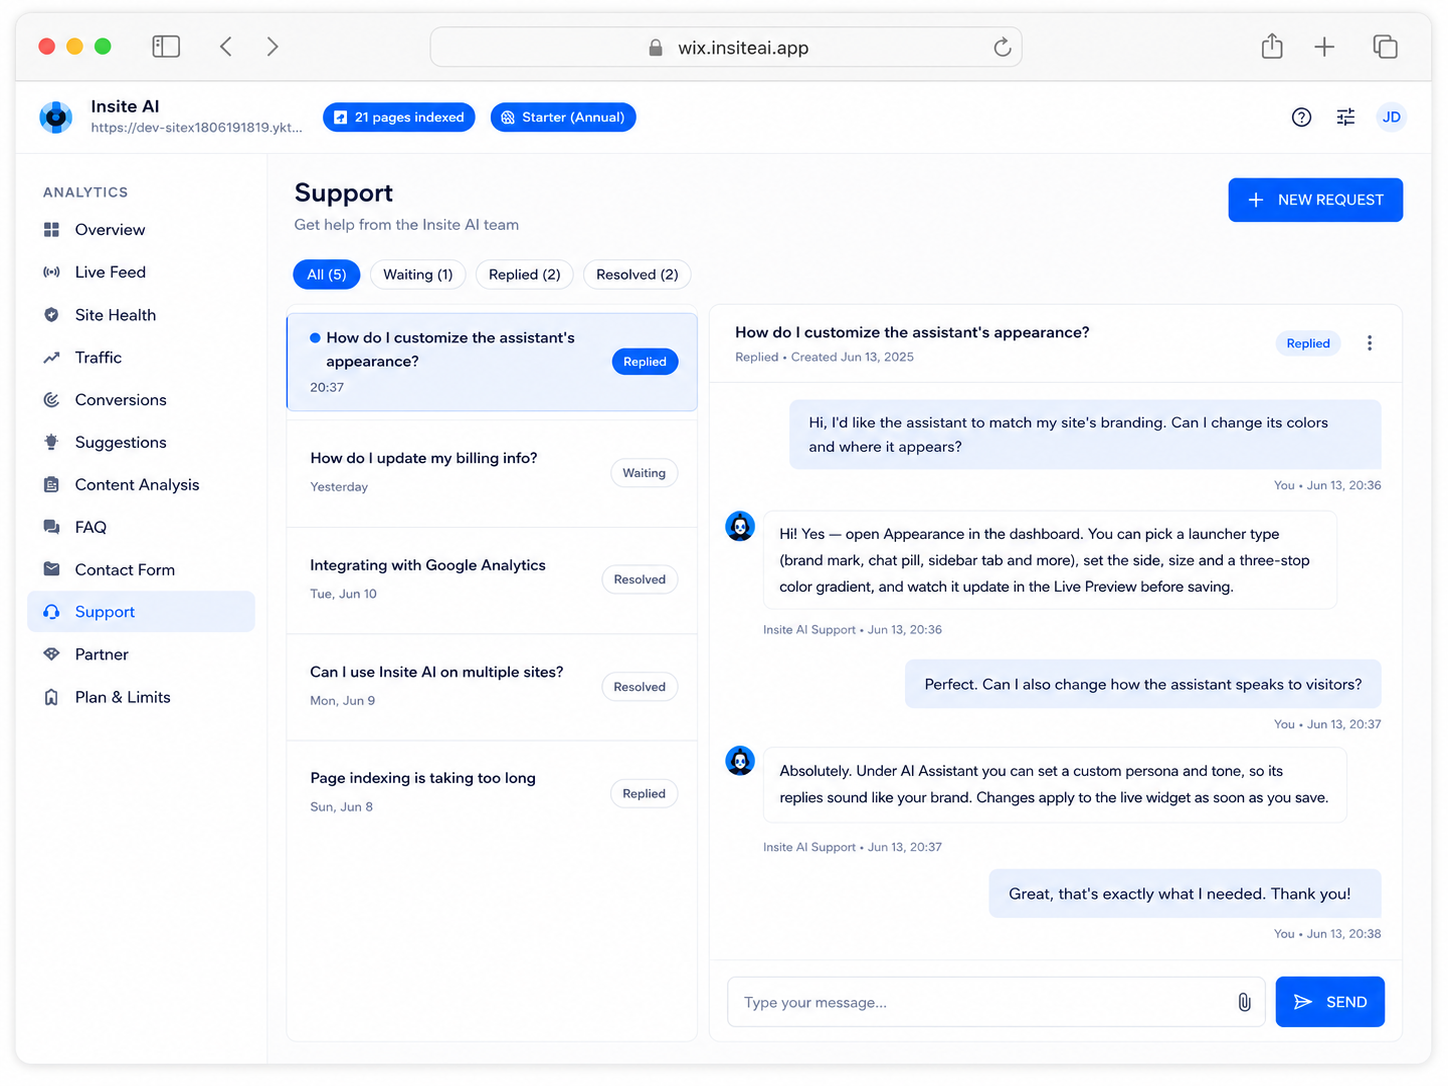This screenshot has width=1448, height=1086.
Task: Click the Starter (Annual) plan badge
Action: coord(563,117)
